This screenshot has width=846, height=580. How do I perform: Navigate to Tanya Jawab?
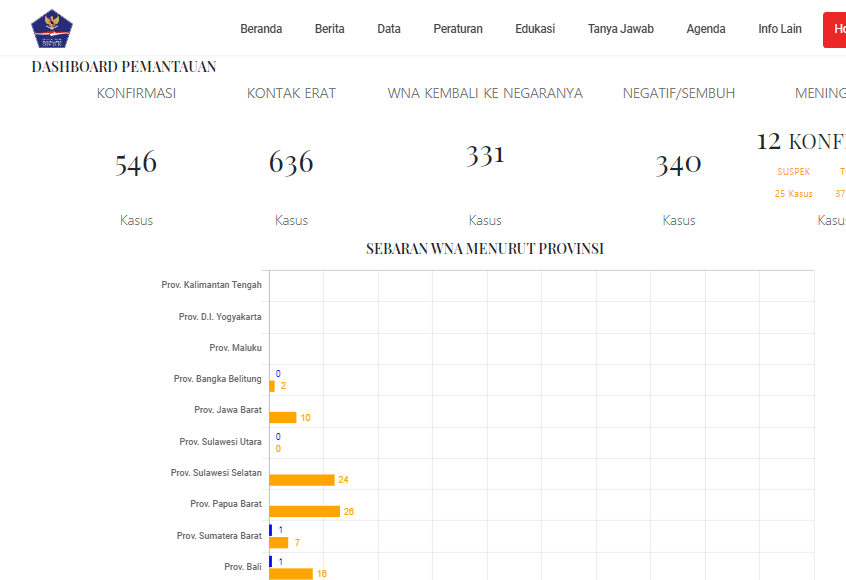[x=620, y=29]
